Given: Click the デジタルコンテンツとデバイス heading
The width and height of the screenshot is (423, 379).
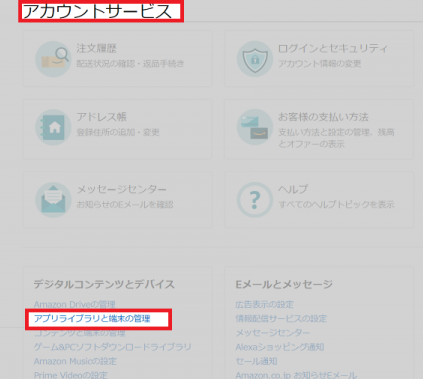Looking at the screenshot, I should (104, 284).
